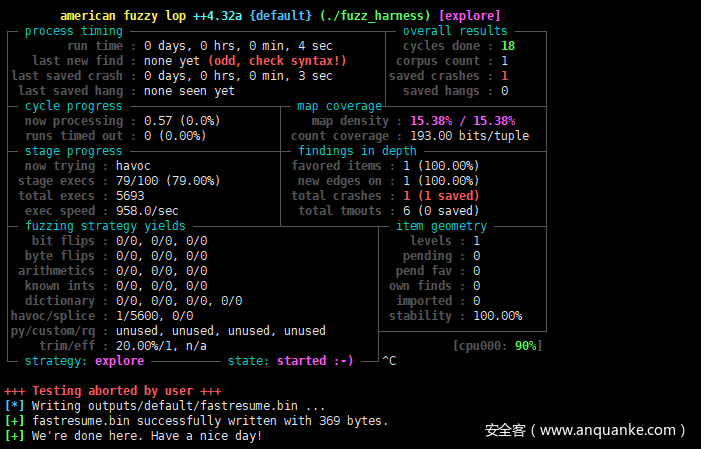The width and height of the screenshot is (701, 449).
Task: Click the havoc stage name
Action: 134,166
